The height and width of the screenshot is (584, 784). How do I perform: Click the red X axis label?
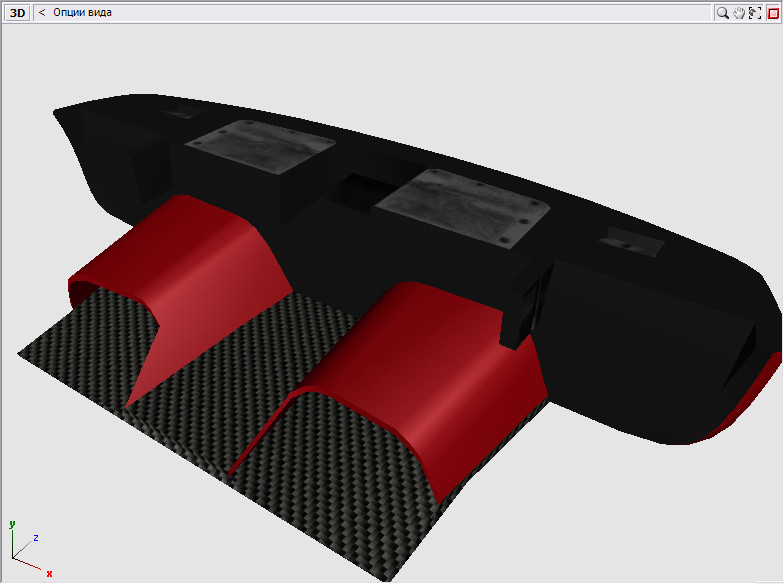(48, 574)
